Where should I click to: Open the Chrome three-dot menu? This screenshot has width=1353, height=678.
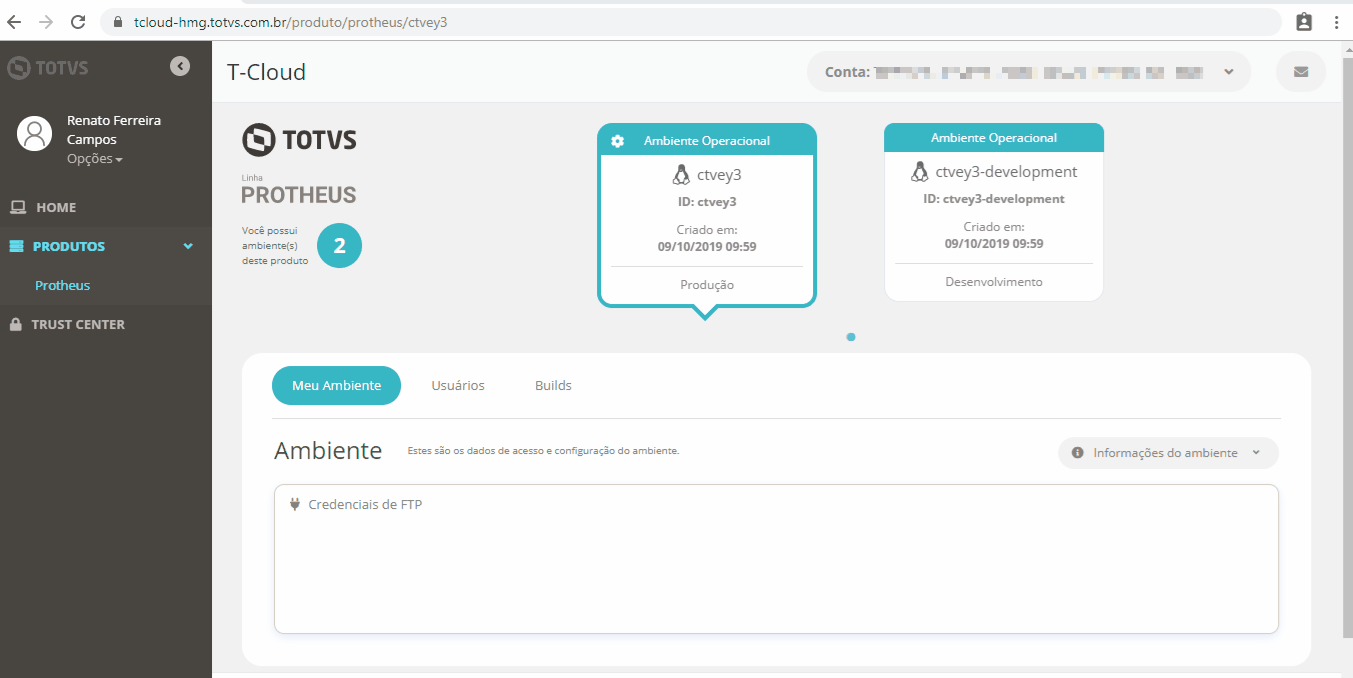pyautogui.click(x=1336, y=22)
